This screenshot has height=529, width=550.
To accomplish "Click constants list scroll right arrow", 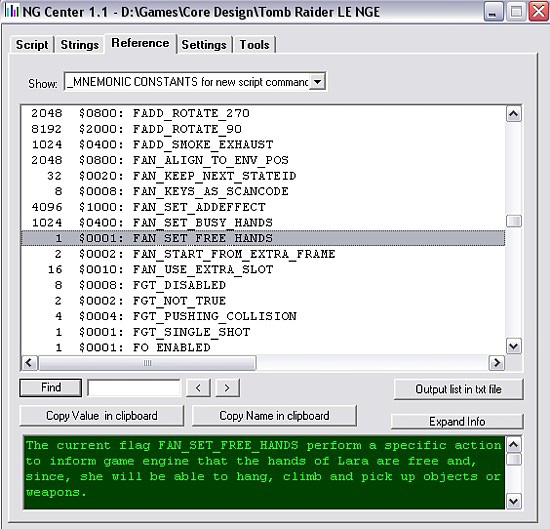I will tap(497, 363).
